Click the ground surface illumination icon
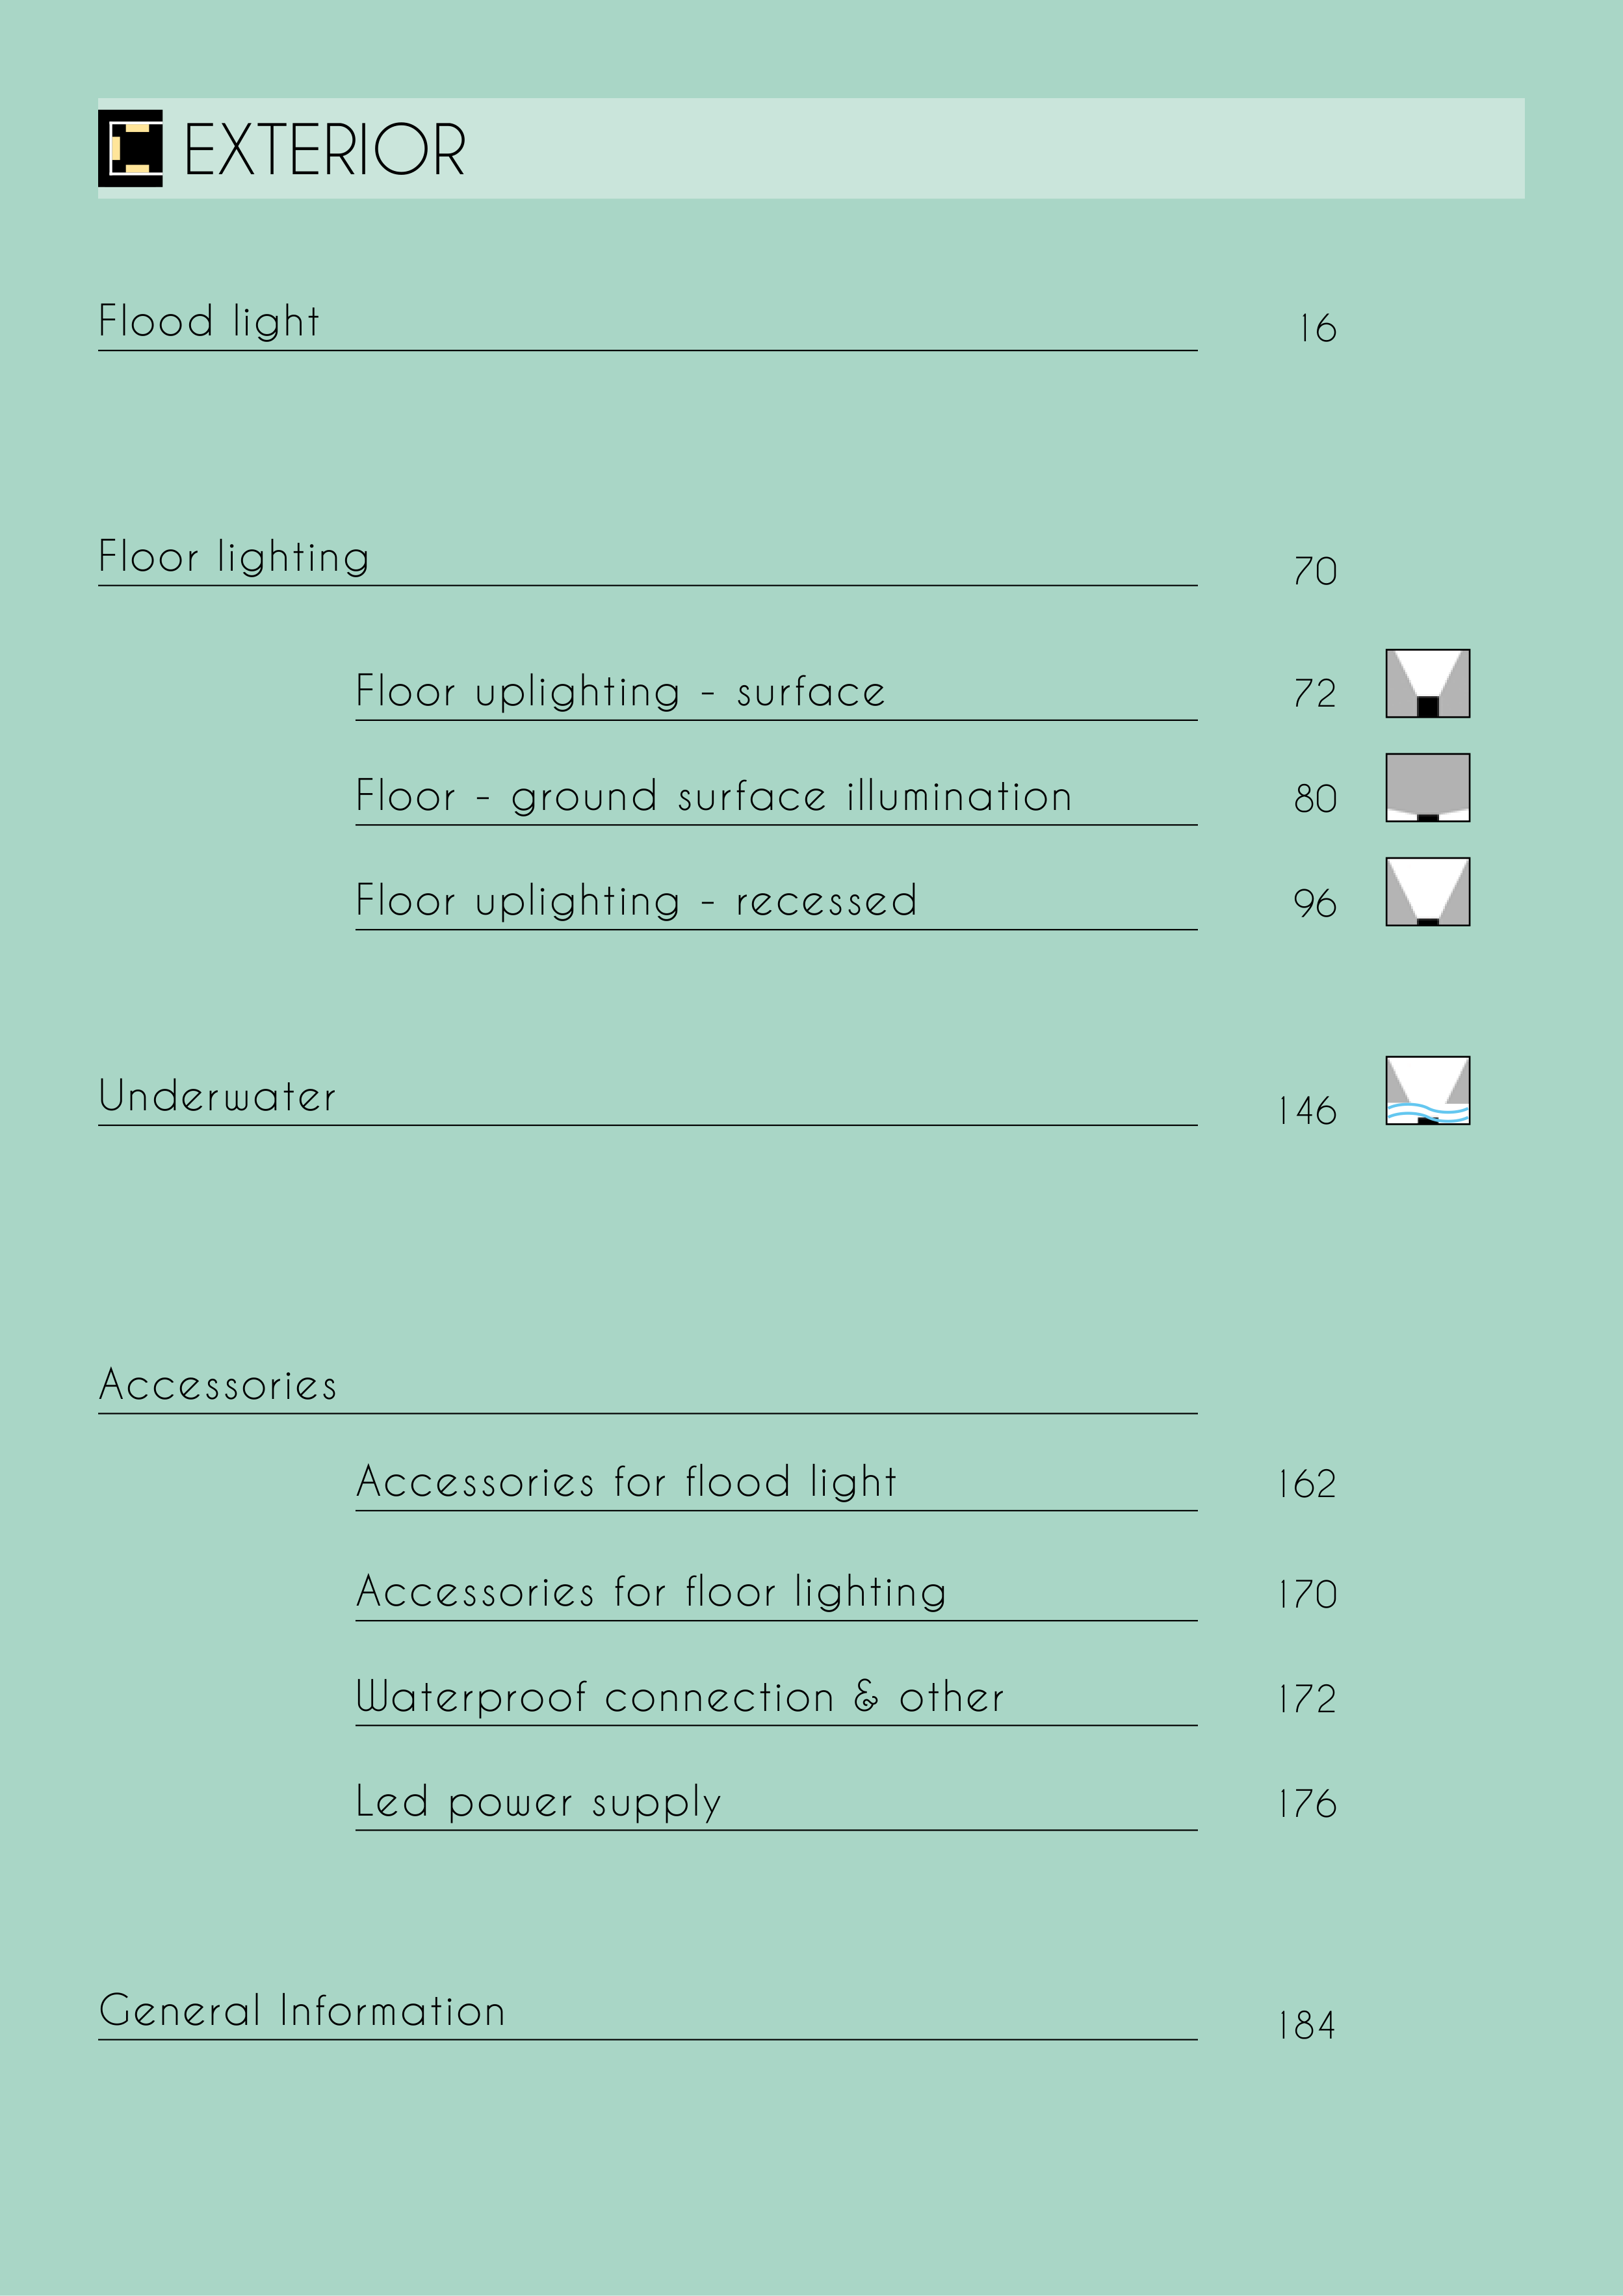 click(x=1427, y=788)
